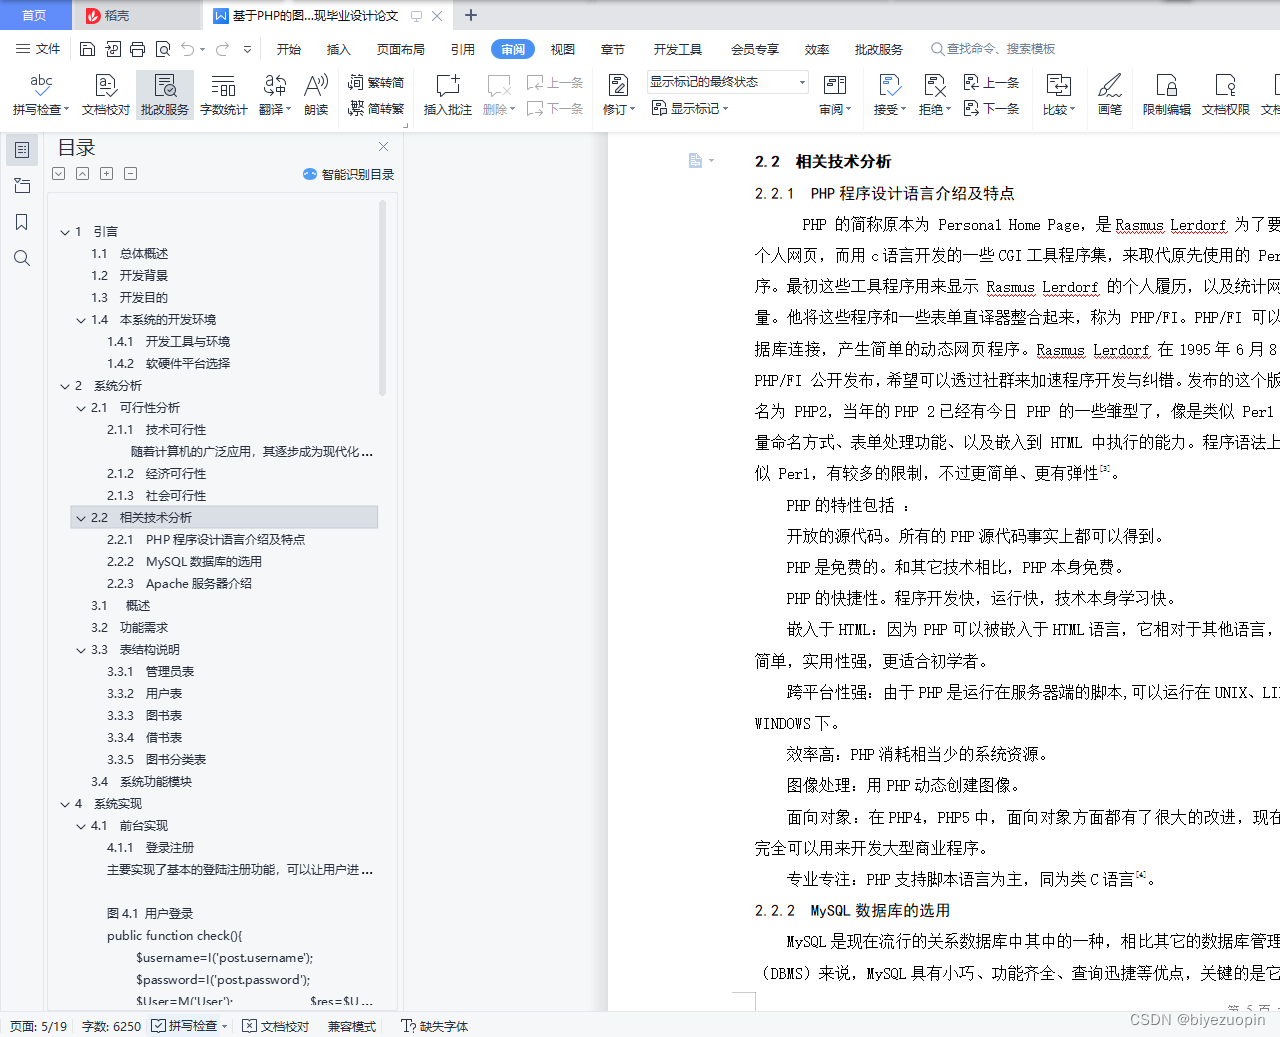The height and width of the screenshot is (1037, 1280).
Task: Close the 目录 navigation pane
Action: coord(383,147)
